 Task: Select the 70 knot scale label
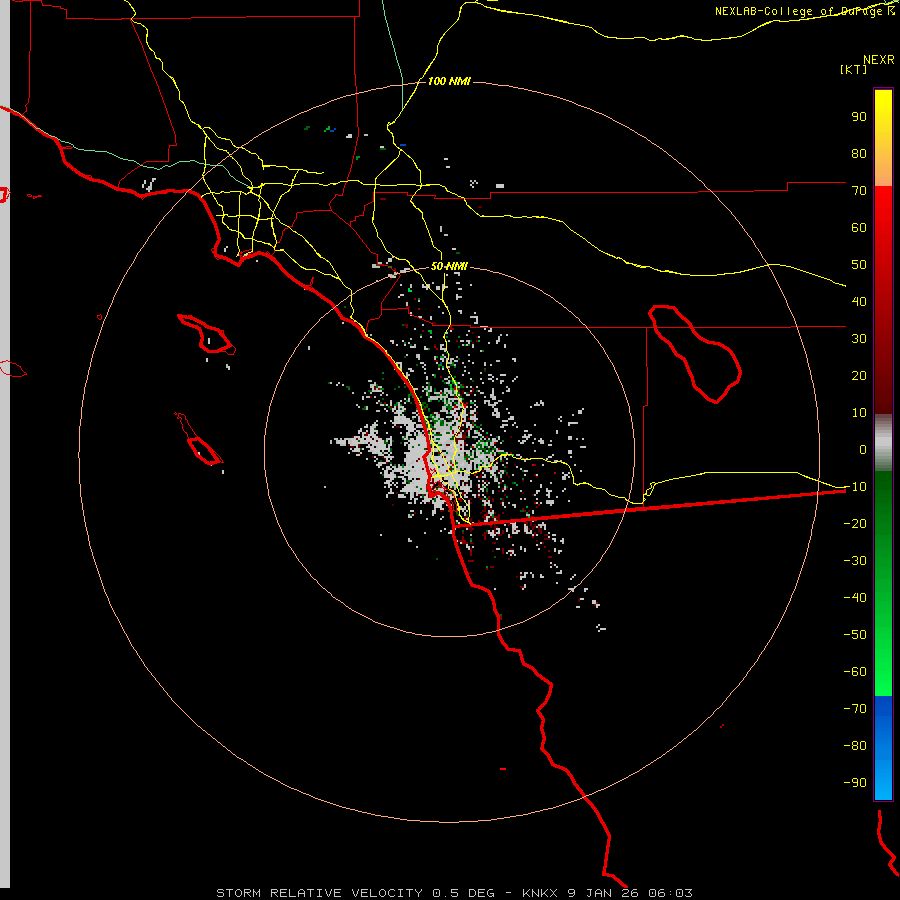pyautogui.click(x=859, y=191)
